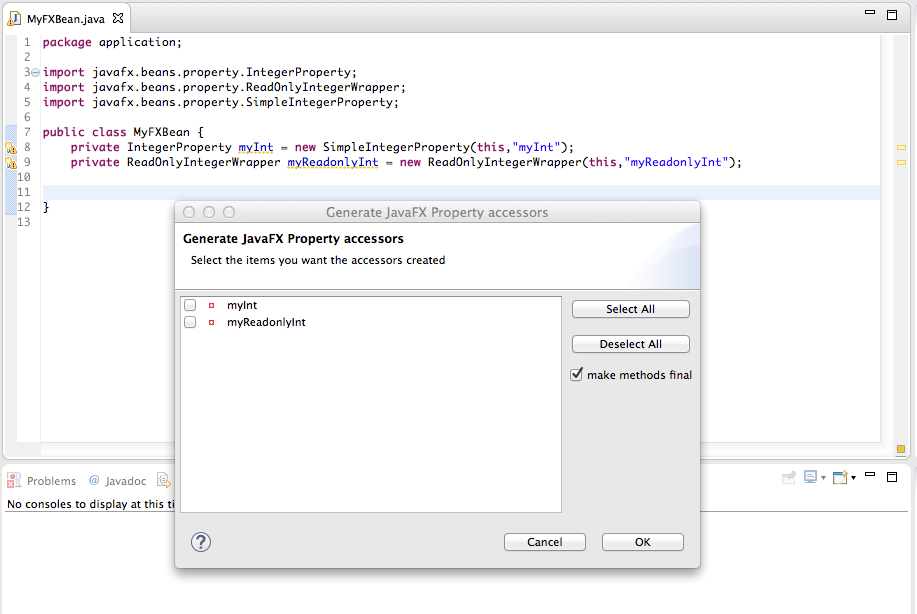Check the myInt property checkbox

pos(190,305)
